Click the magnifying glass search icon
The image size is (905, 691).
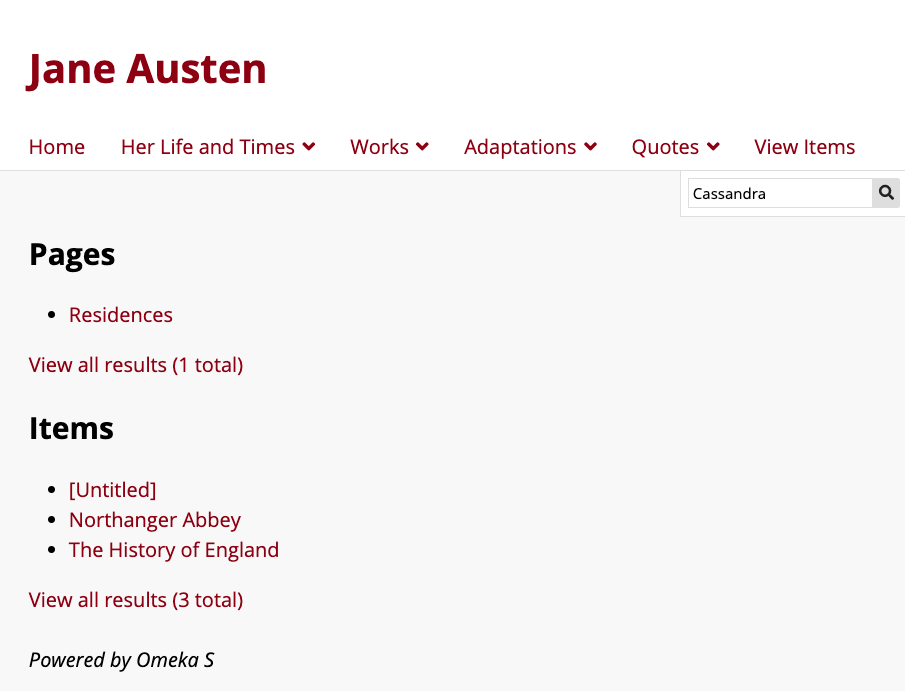pyautogui.click(x=886, y=193)
